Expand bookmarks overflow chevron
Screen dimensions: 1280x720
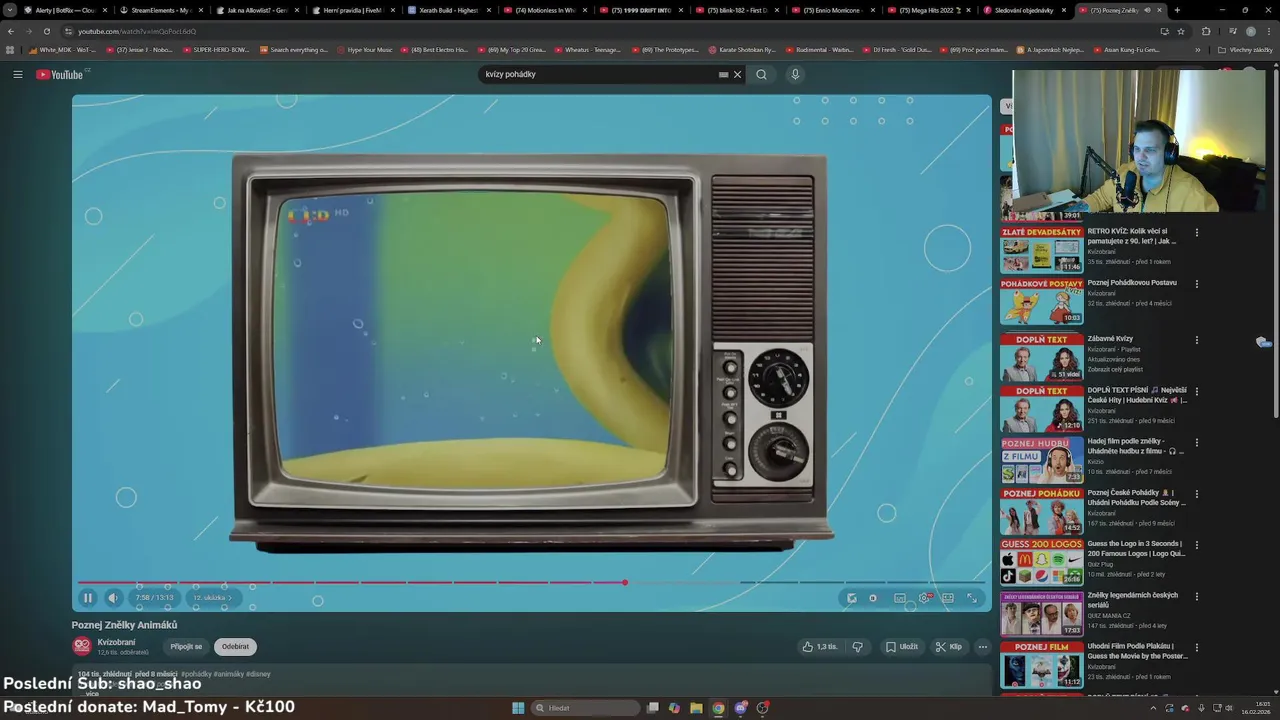click(1197, 50)
